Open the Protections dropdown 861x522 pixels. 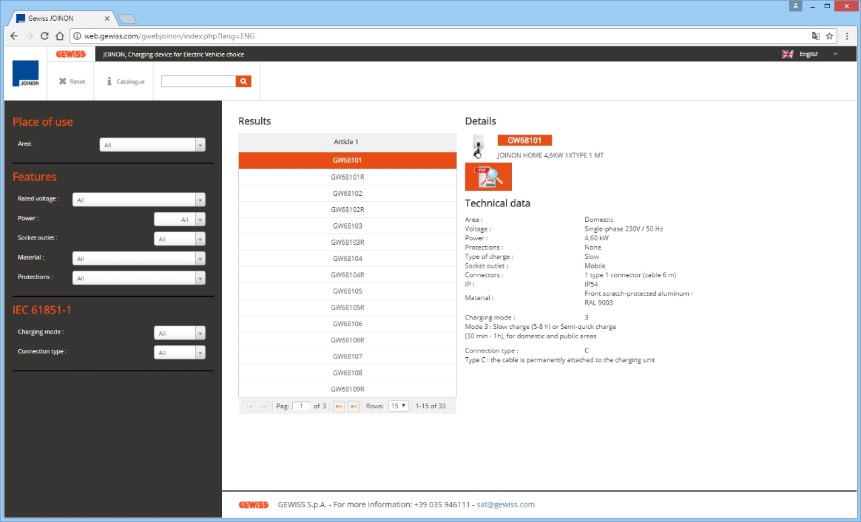(x=139, y=278)
